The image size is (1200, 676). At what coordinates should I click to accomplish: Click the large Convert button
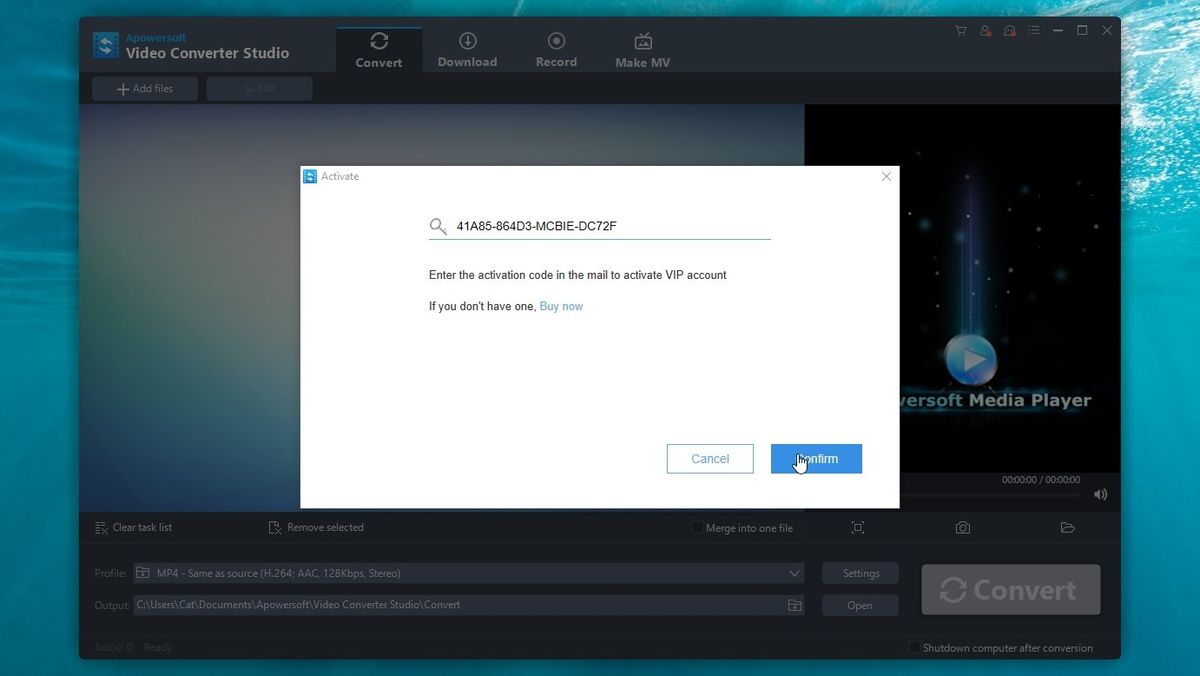click(1011, 590)
